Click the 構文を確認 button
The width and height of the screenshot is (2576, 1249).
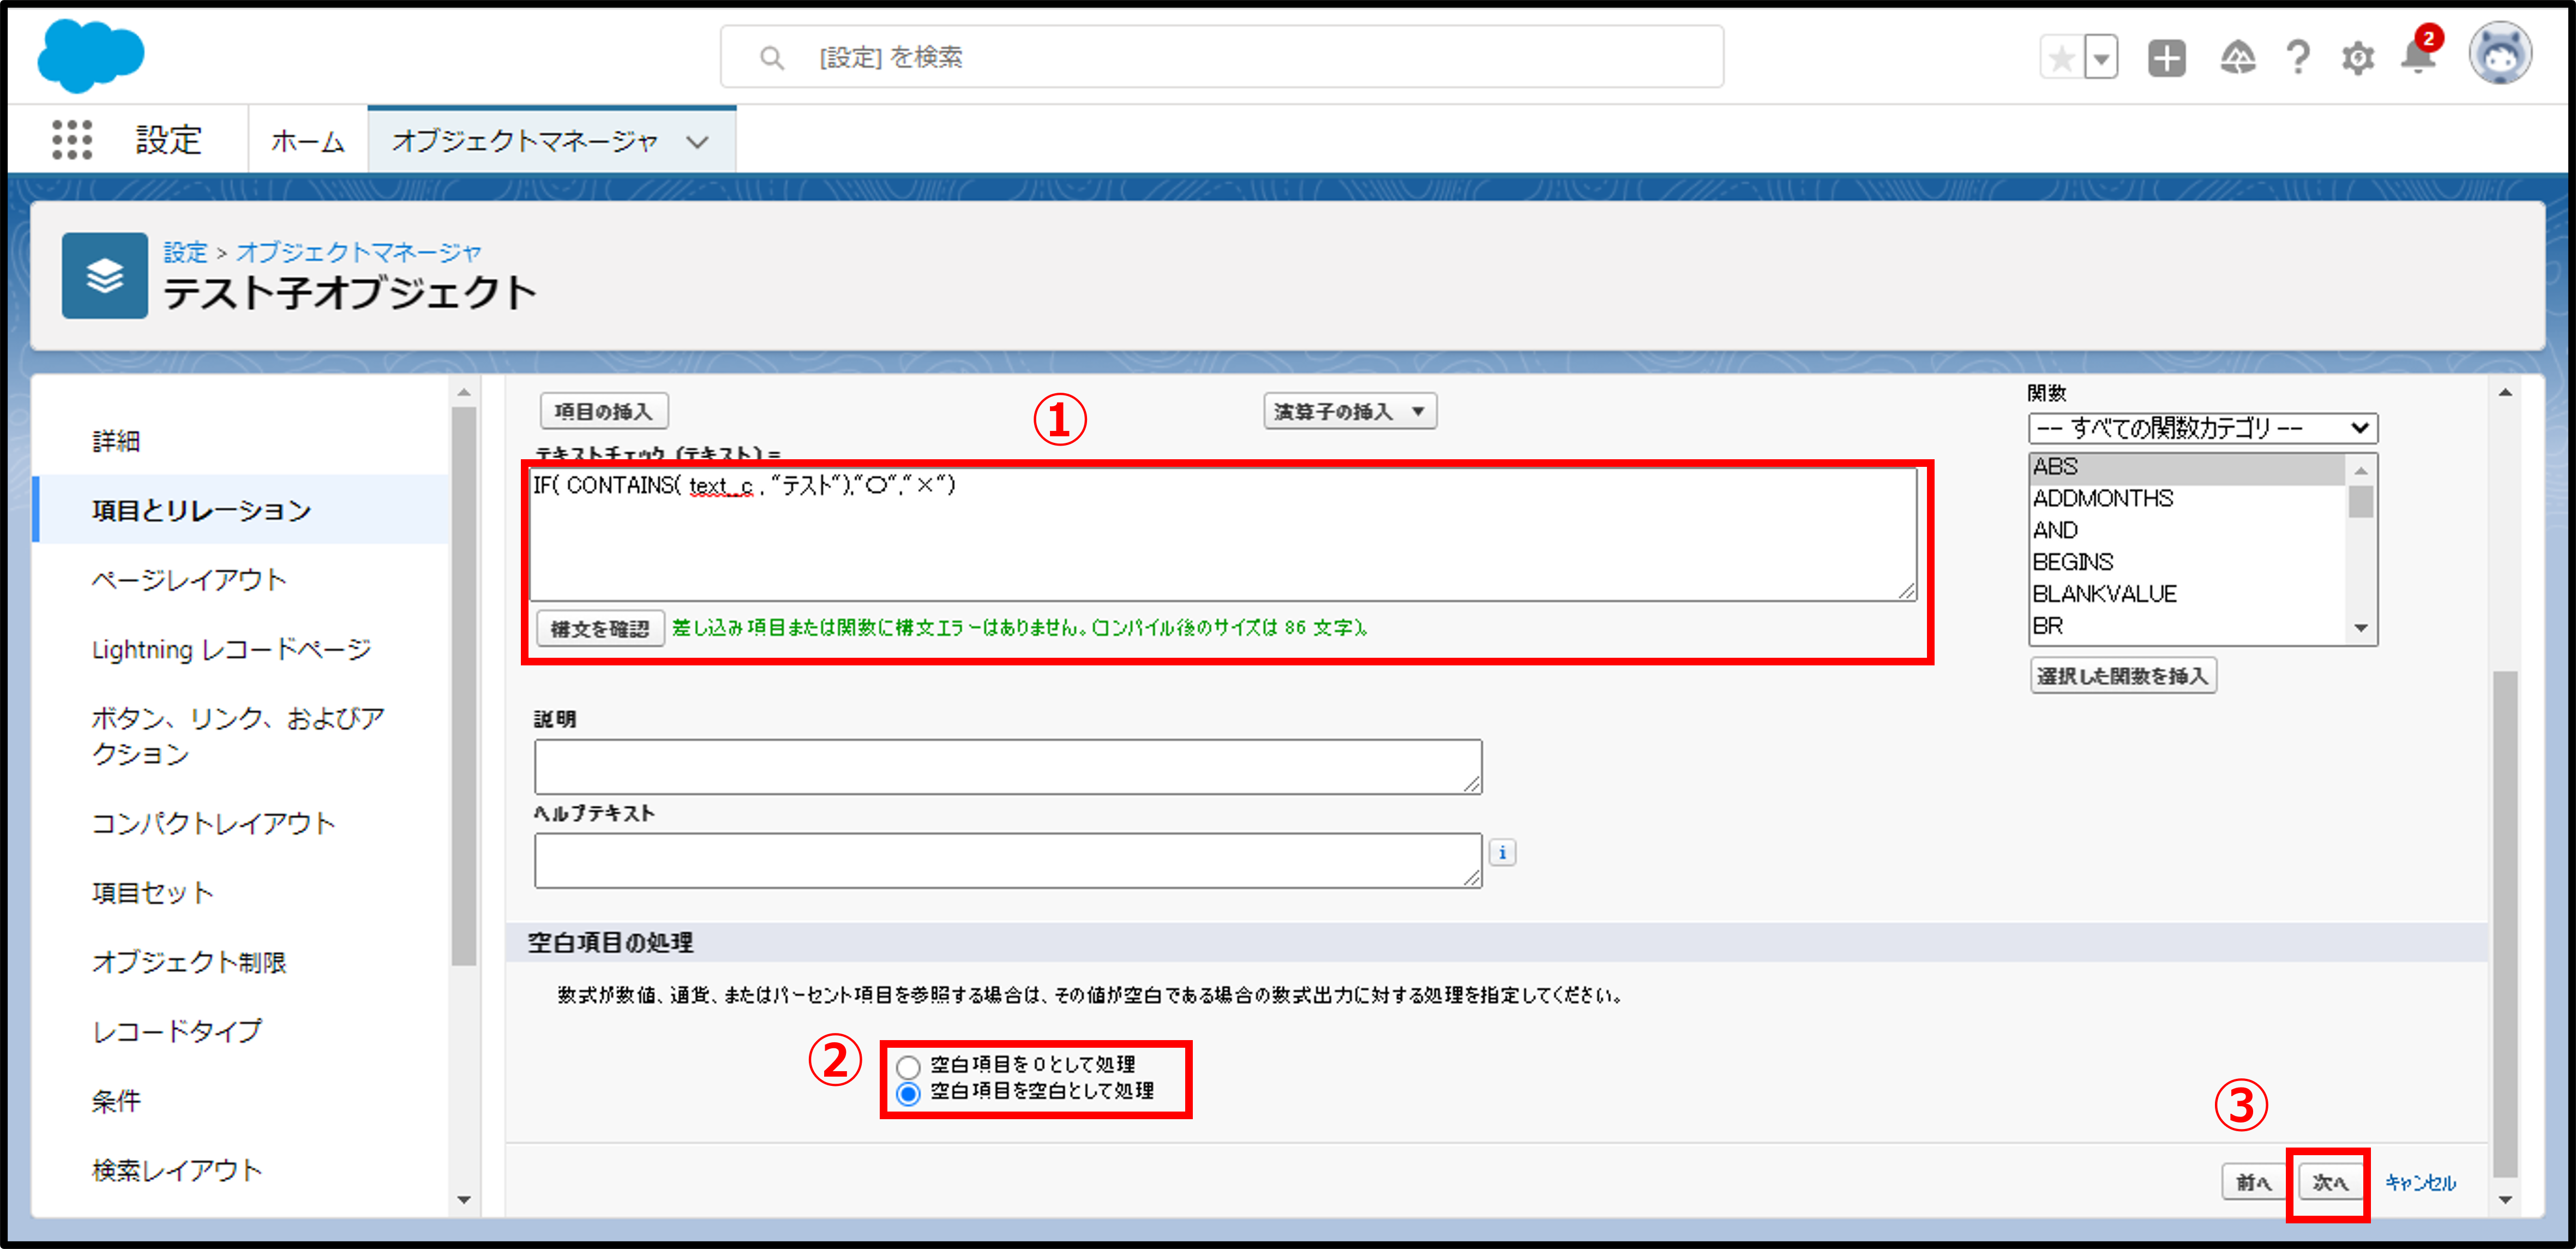click(x=600, y=629)
